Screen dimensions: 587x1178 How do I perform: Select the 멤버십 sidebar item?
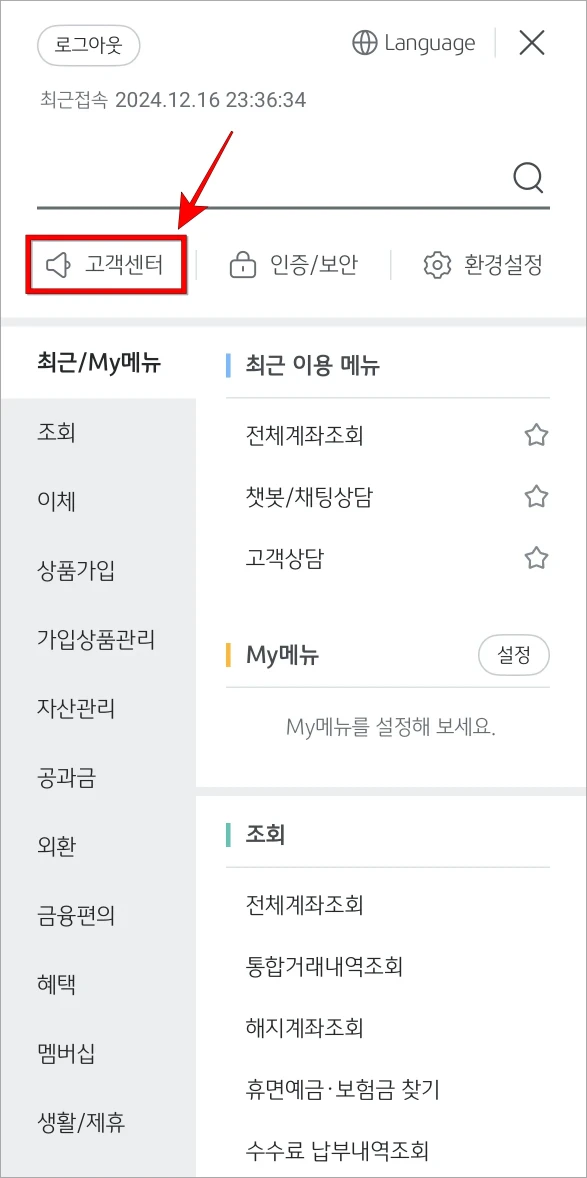tap(64, 1054)
